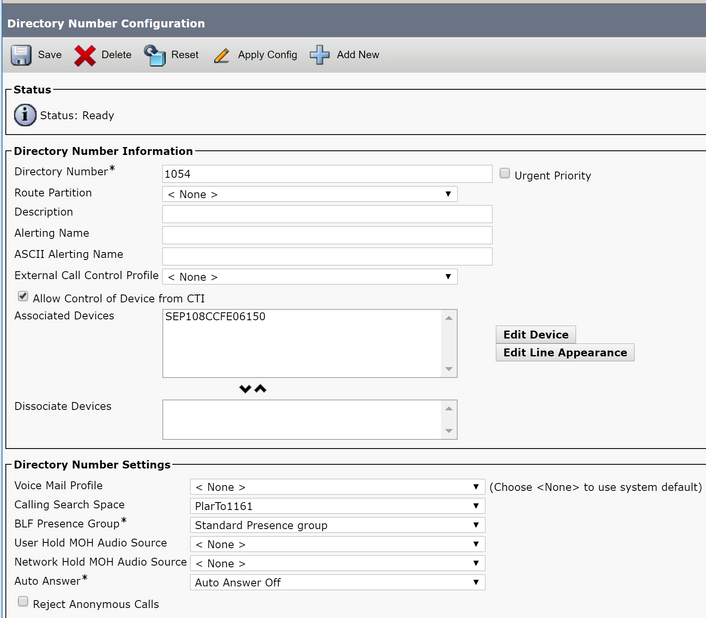Click the up arrow between device lists
The height and width of the screenshot is (618, 706).
click(x=260, y=389)
